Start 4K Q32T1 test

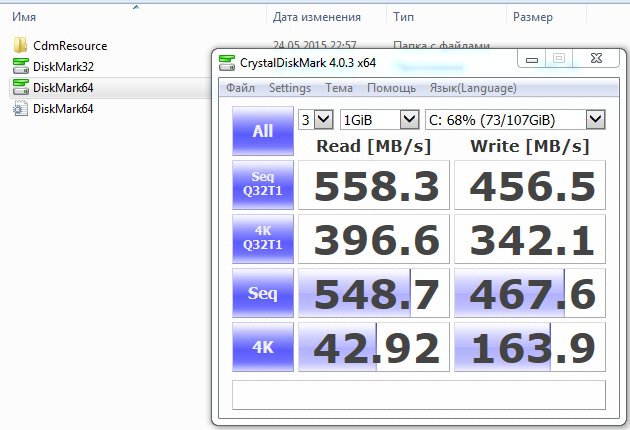tap(263, 239)
